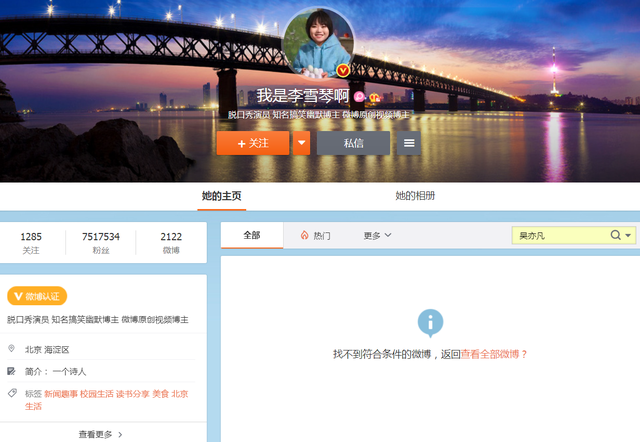
Task: Click the 简介 edit note icon
Action: click(x=11, y=371)
